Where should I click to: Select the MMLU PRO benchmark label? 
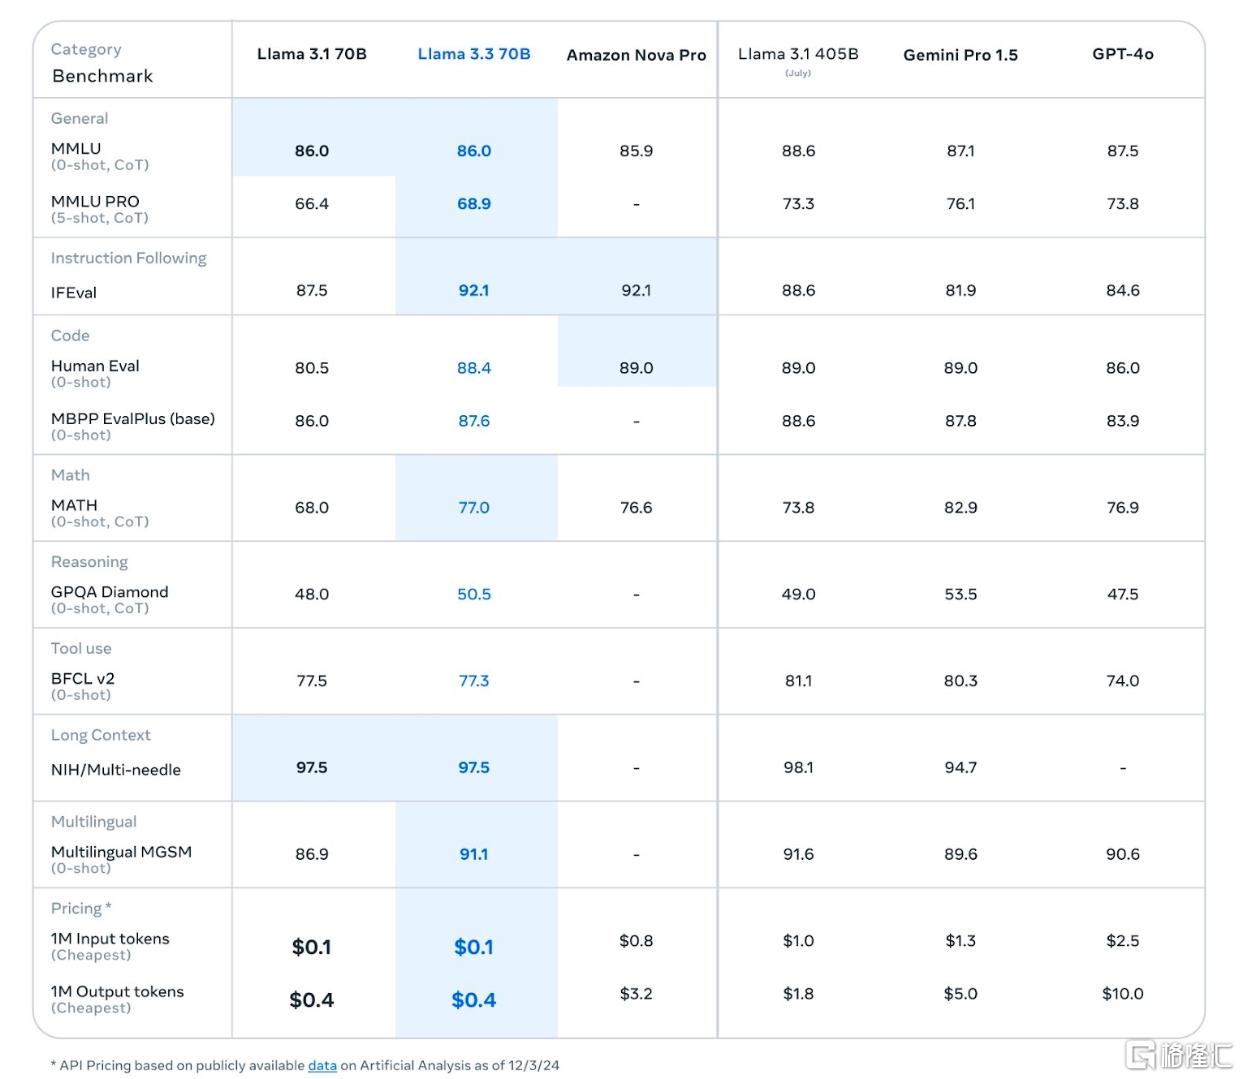[95, 201]
